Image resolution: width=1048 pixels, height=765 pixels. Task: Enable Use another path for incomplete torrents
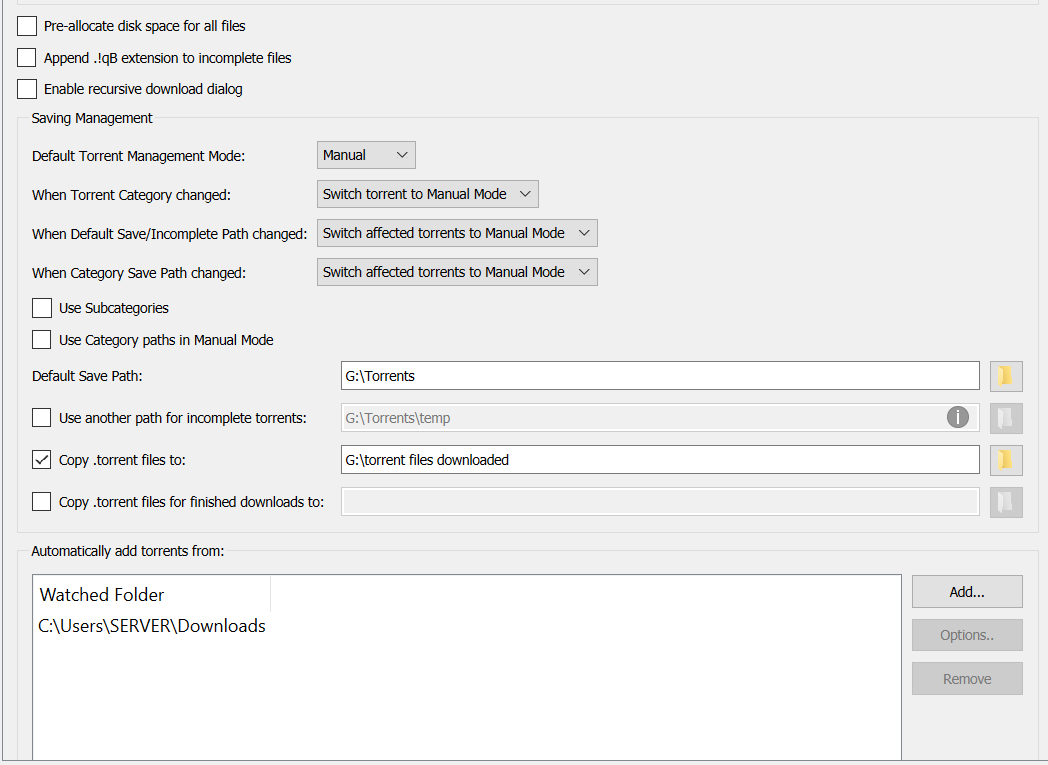coord(41,418)
